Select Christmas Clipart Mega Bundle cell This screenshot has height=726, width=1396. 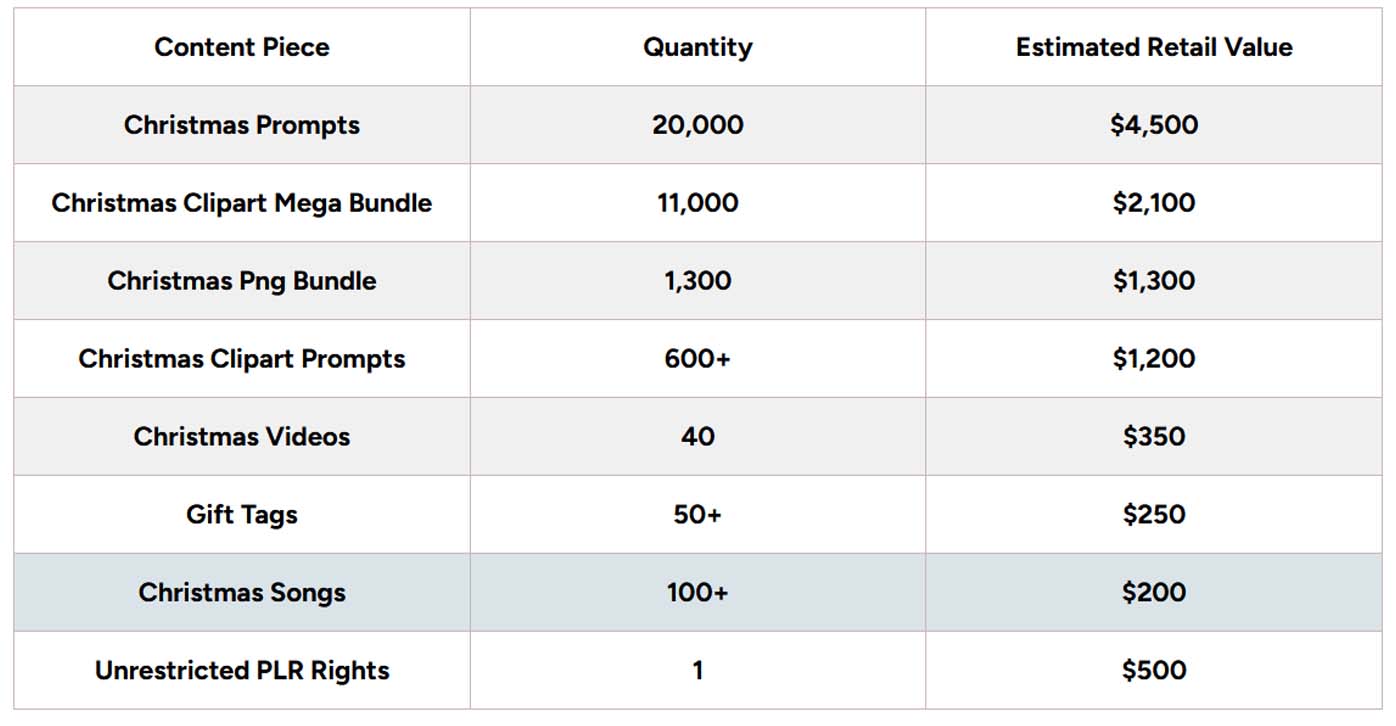(242, 203)
